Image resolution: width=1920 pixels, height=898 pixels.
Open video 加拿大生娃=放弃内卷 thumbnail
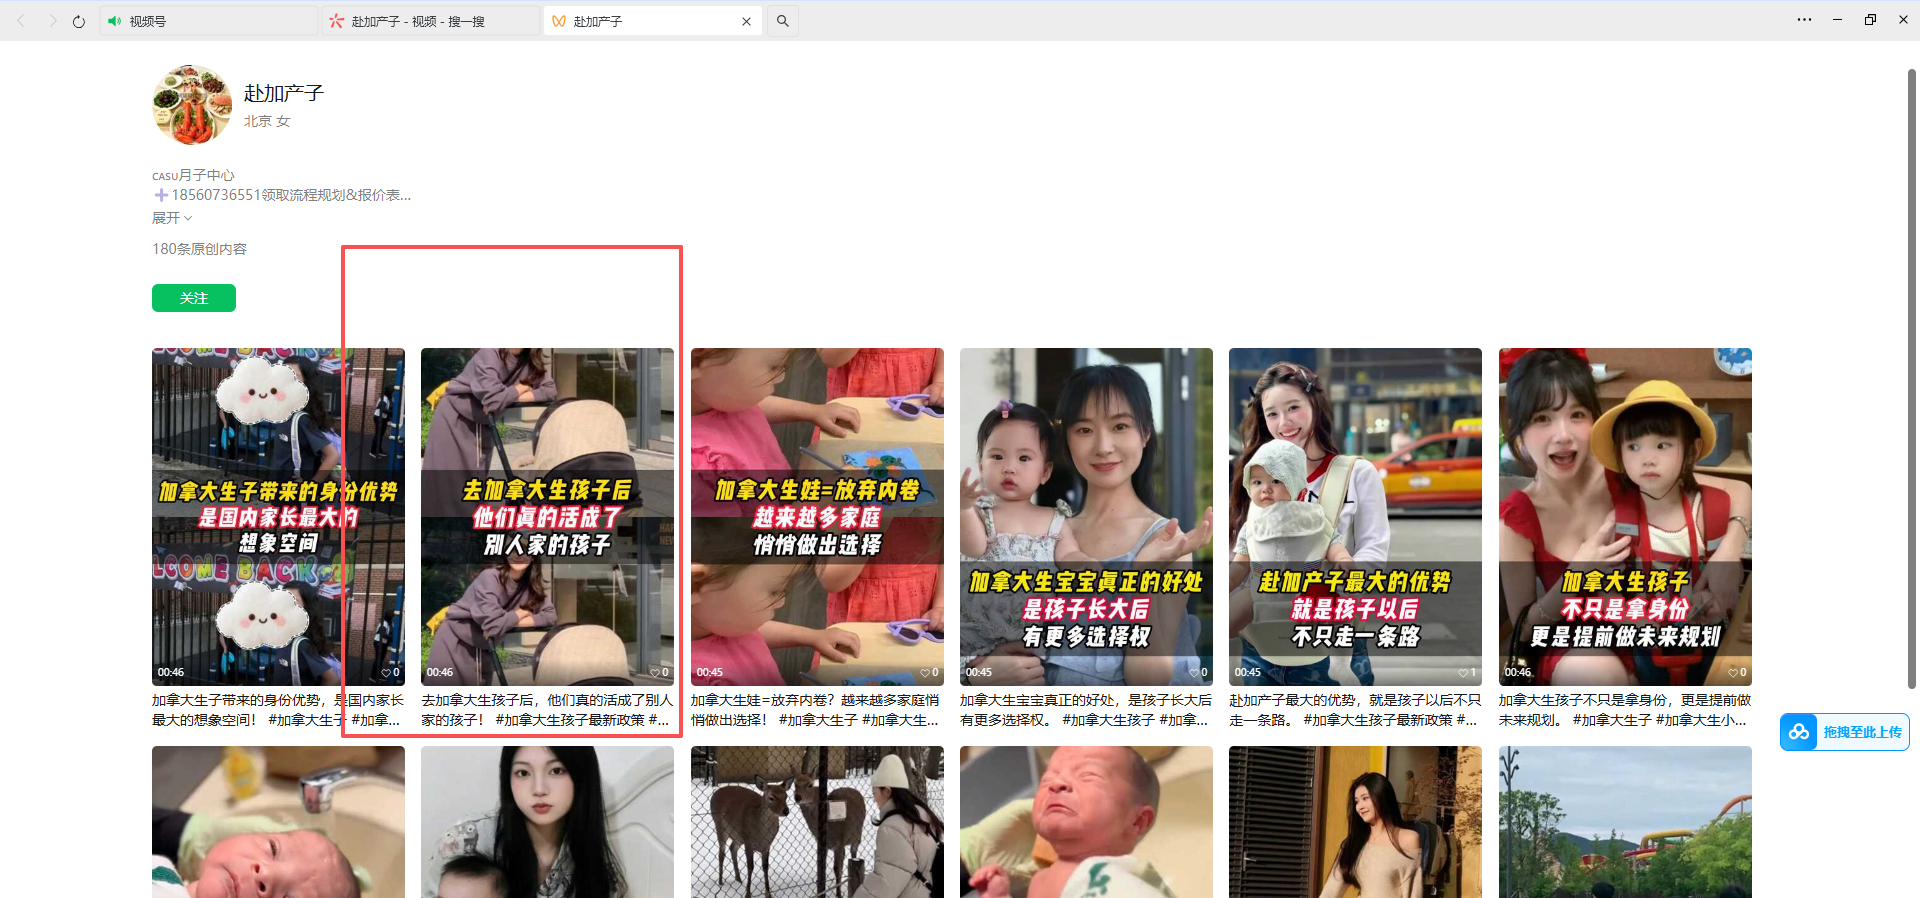(817, 516)
